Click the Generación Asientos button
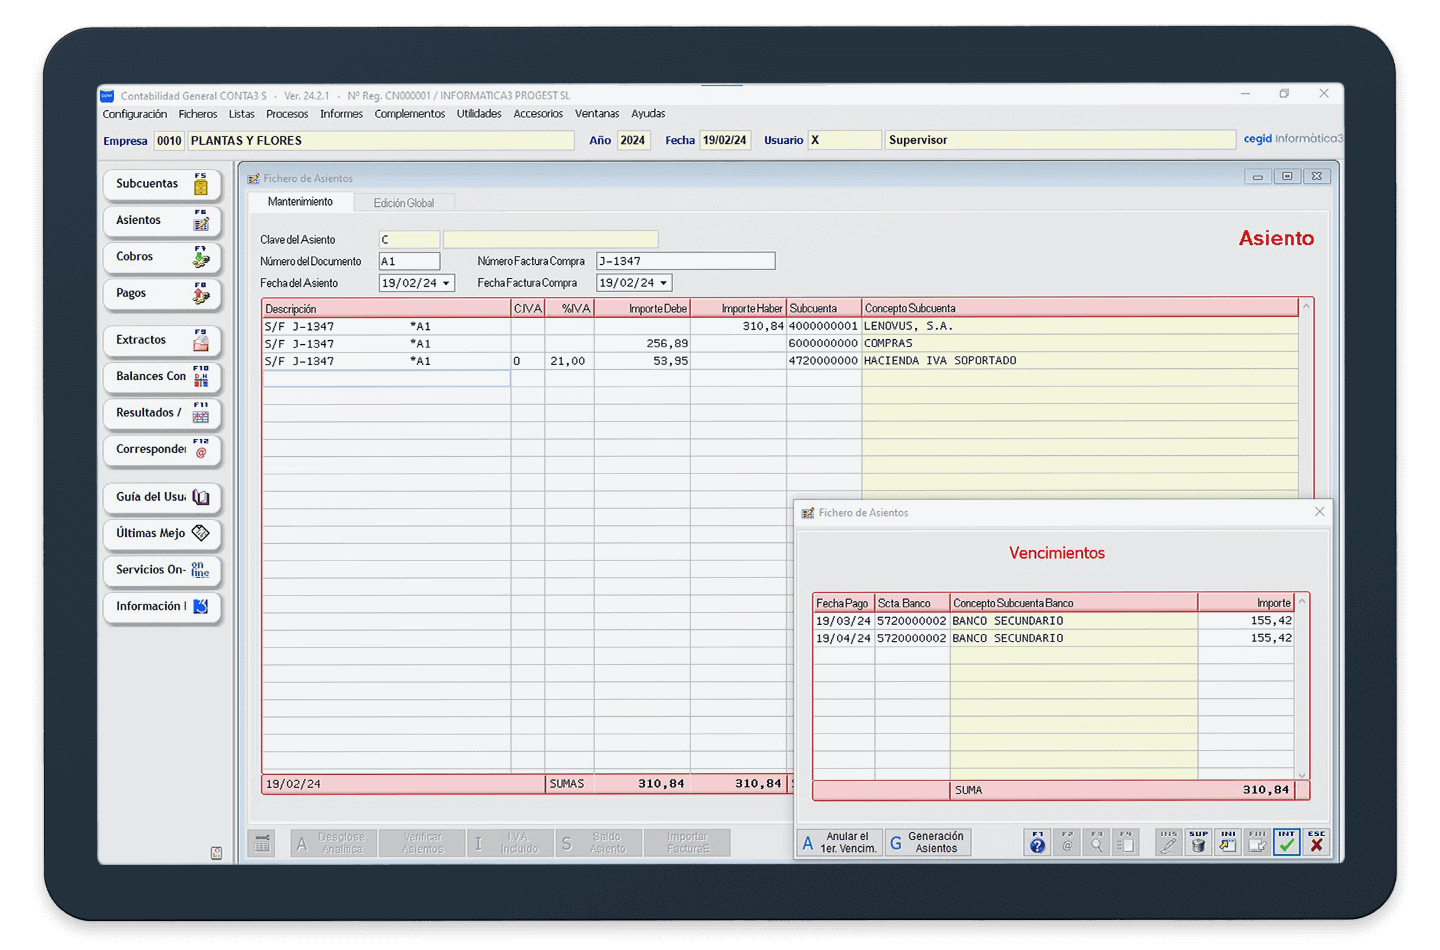Viewport: 1440px width, 950px height. click(927, 843)
